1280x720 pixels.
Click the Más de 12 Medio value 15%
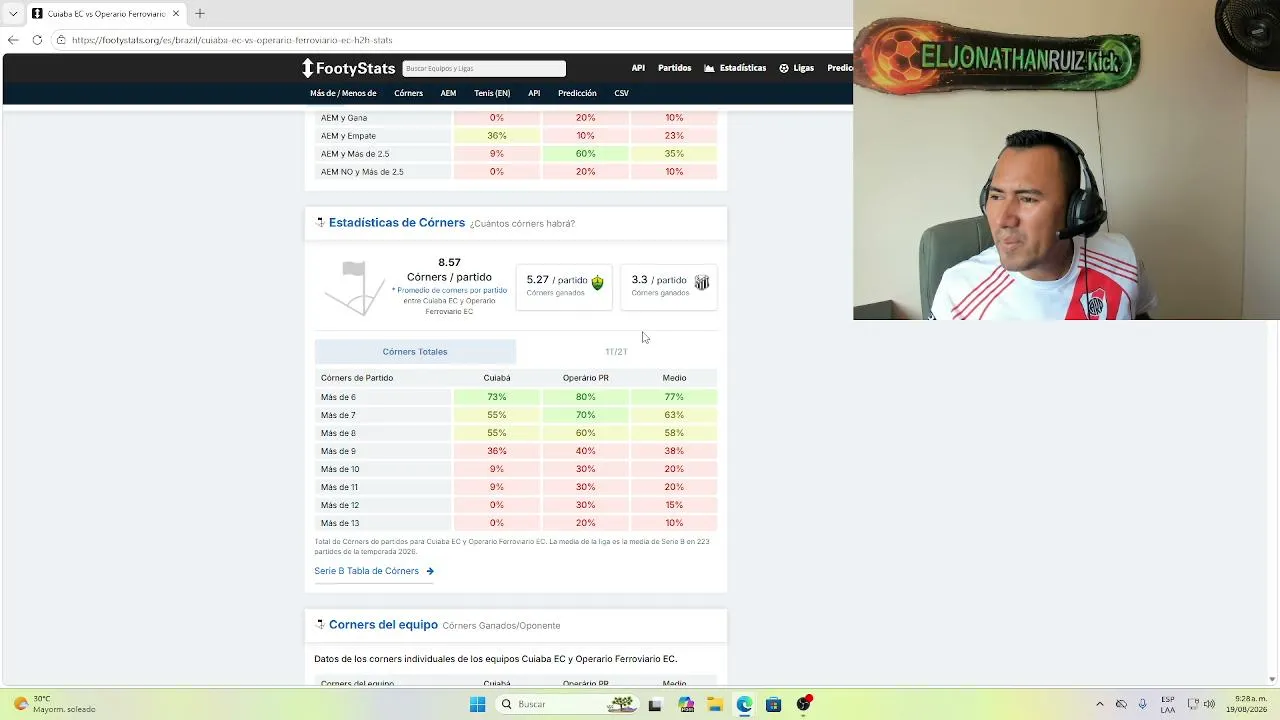coord(674,505)
